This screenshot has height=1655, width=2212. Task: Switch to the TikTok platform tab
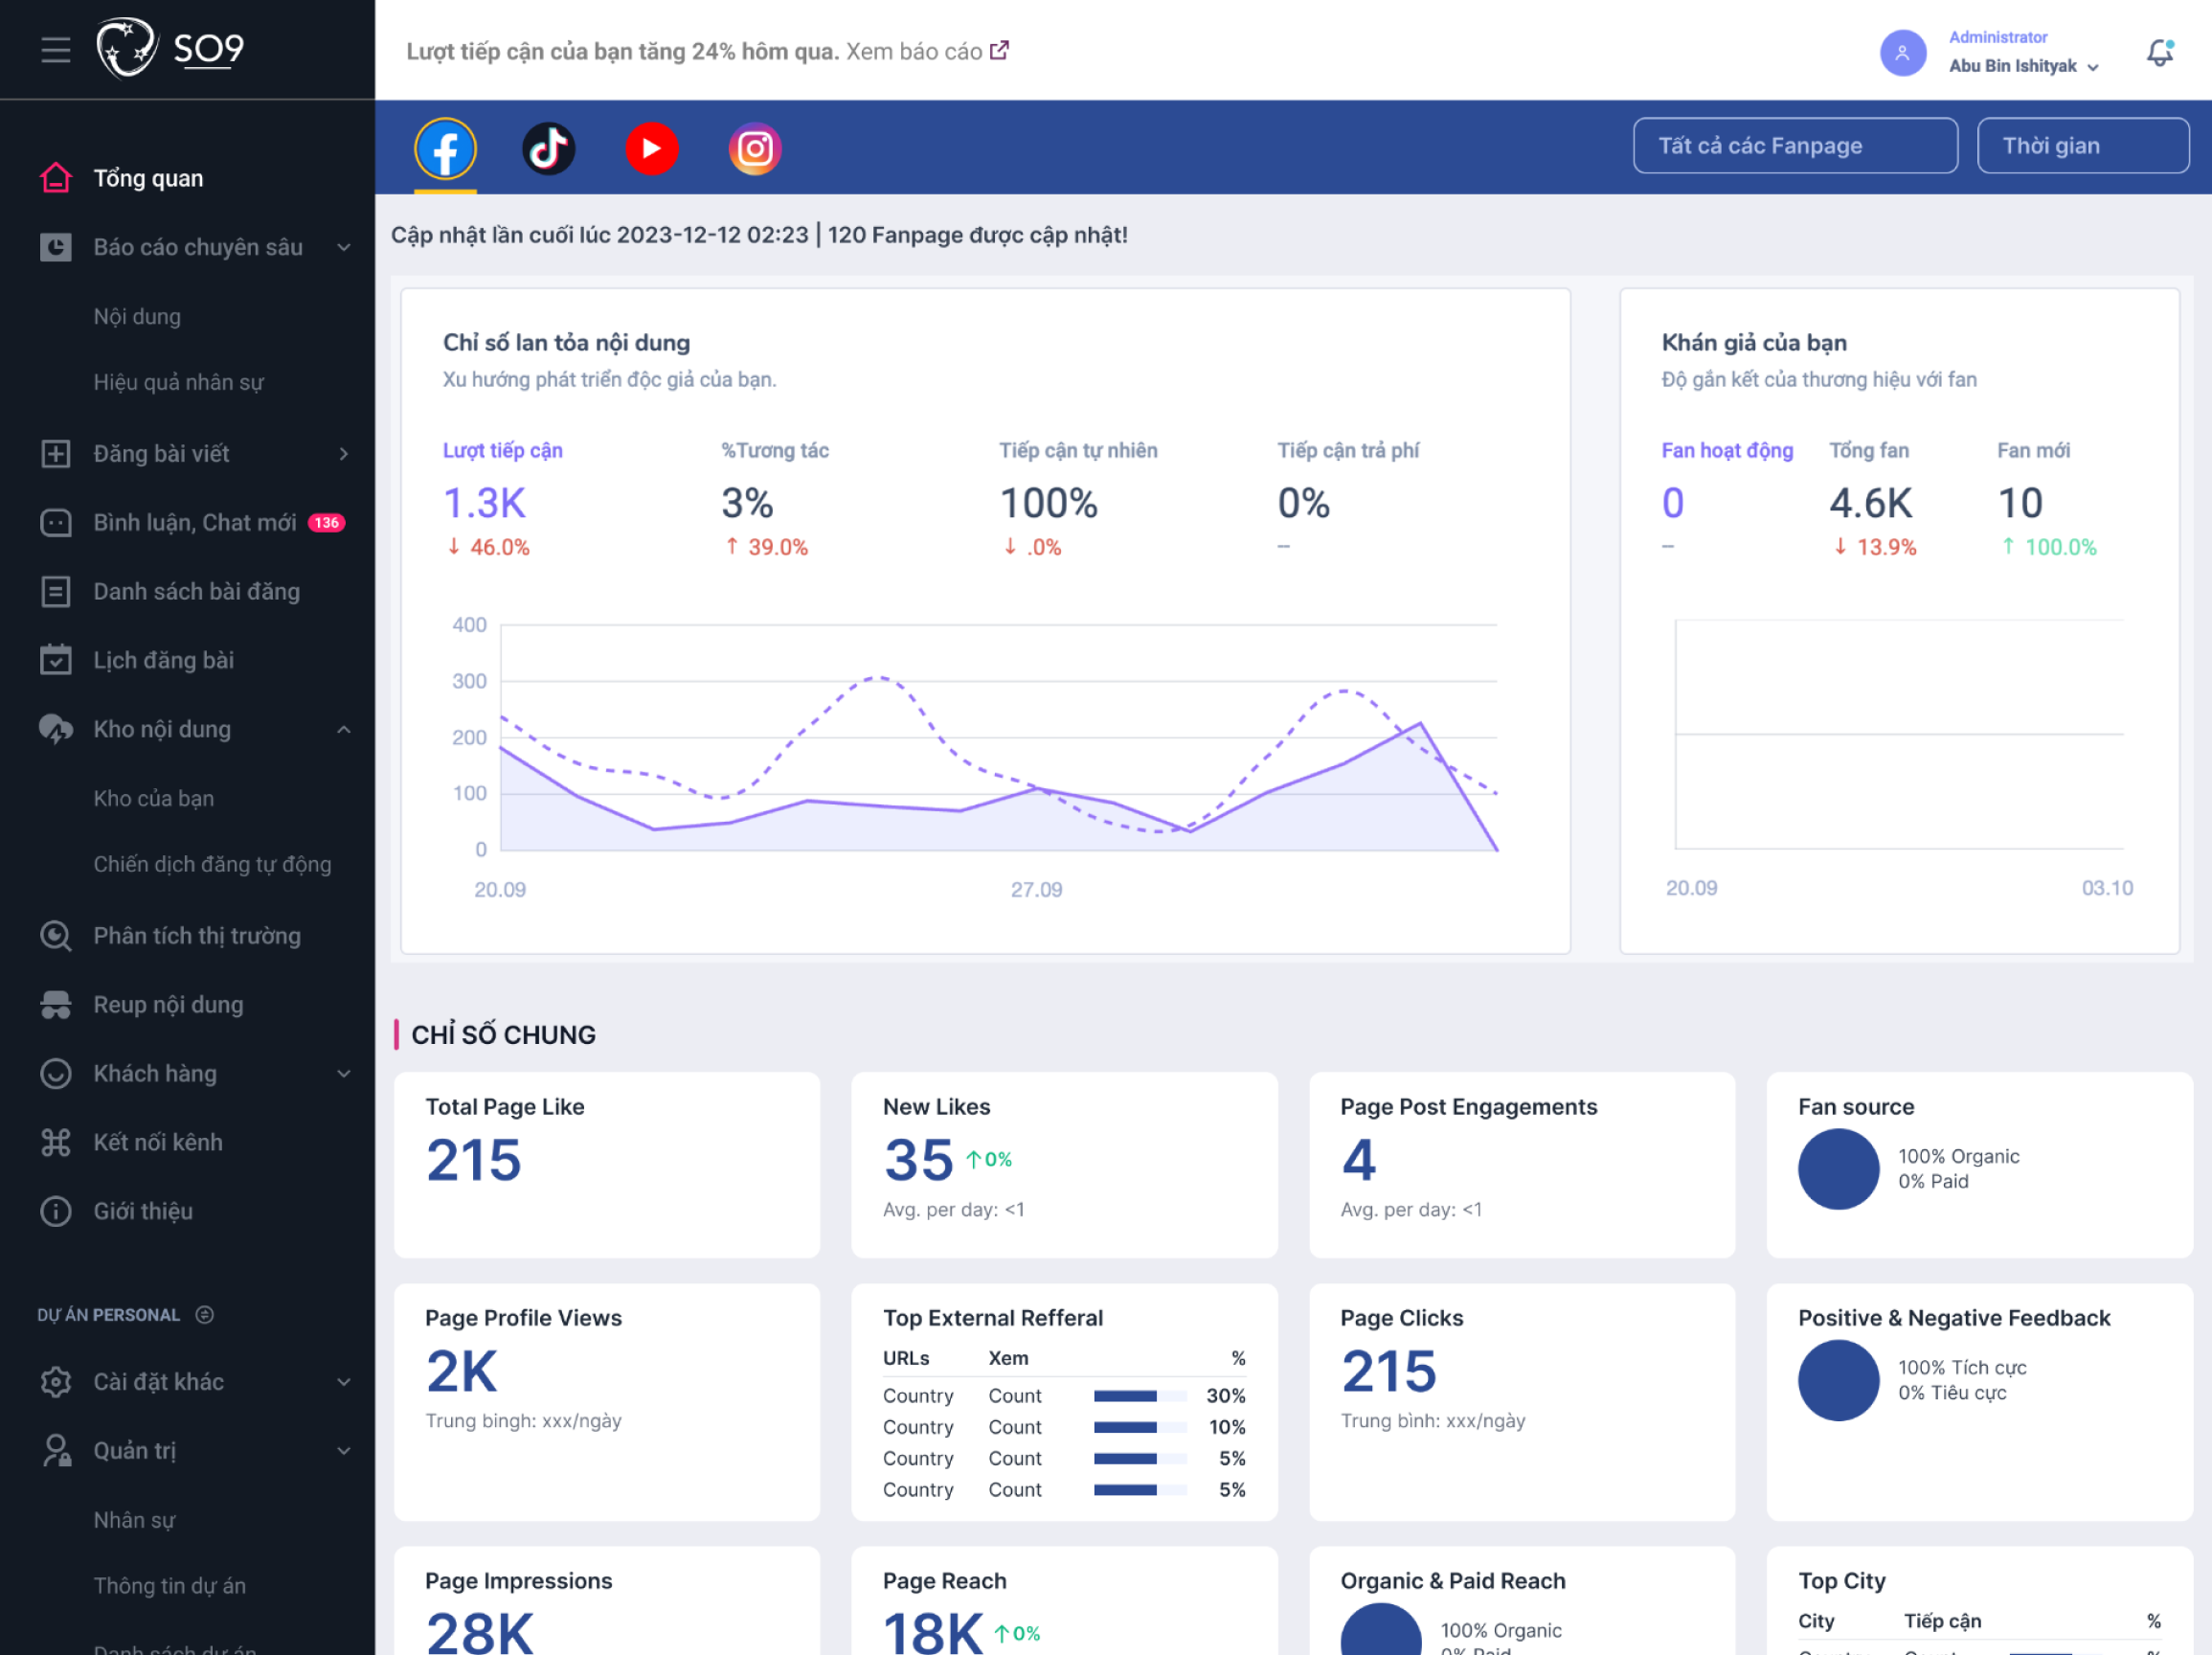coord(549,149)
